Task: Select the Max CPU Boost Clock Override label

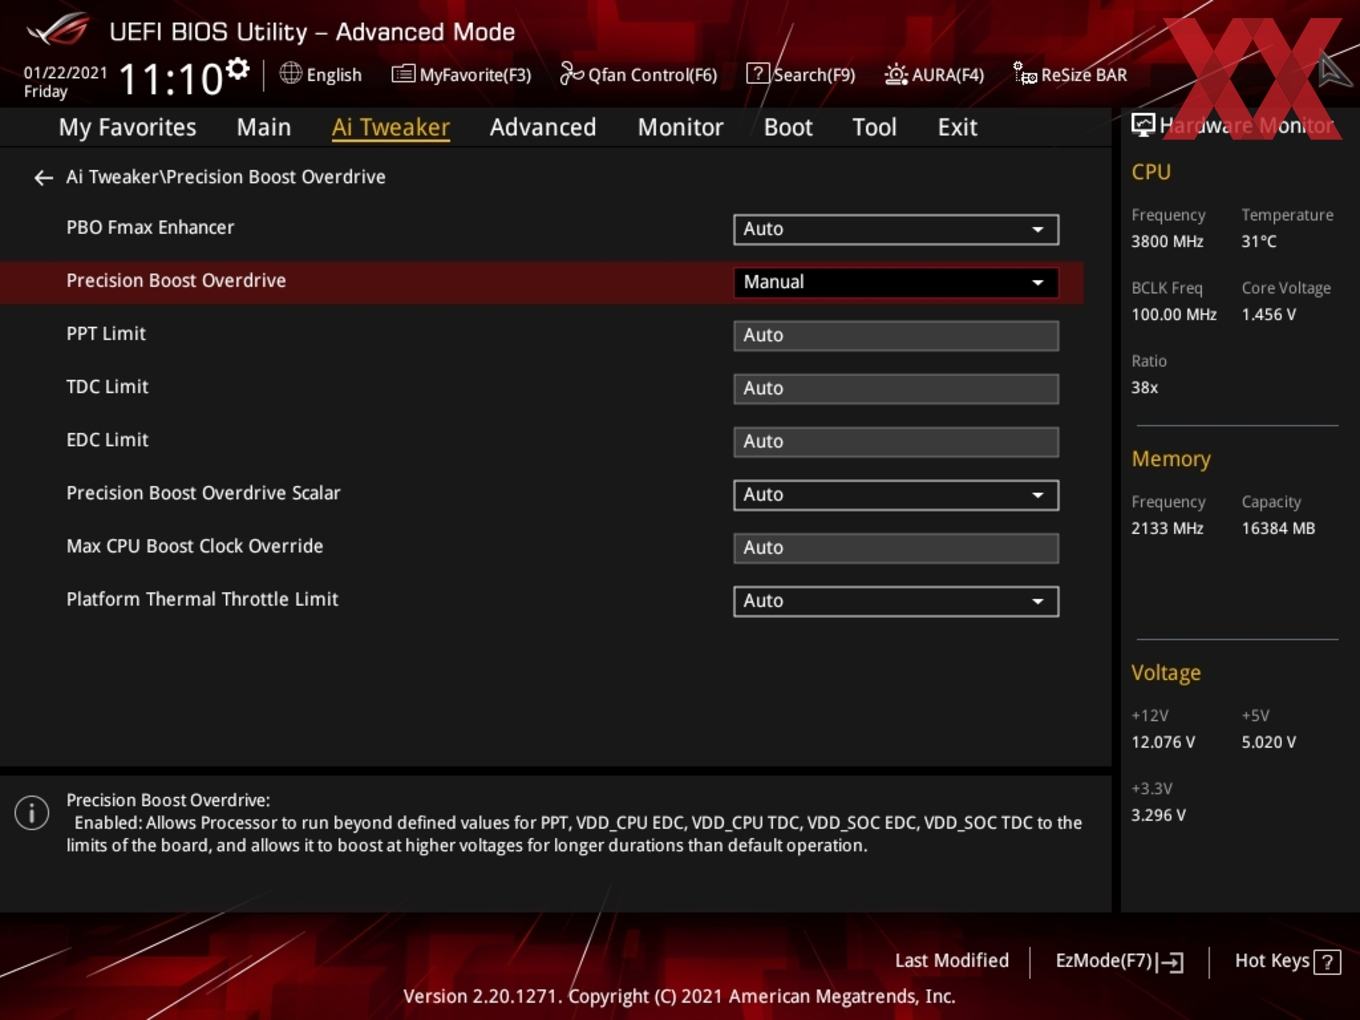Action: pyautogui.click(x=195, y=546)
